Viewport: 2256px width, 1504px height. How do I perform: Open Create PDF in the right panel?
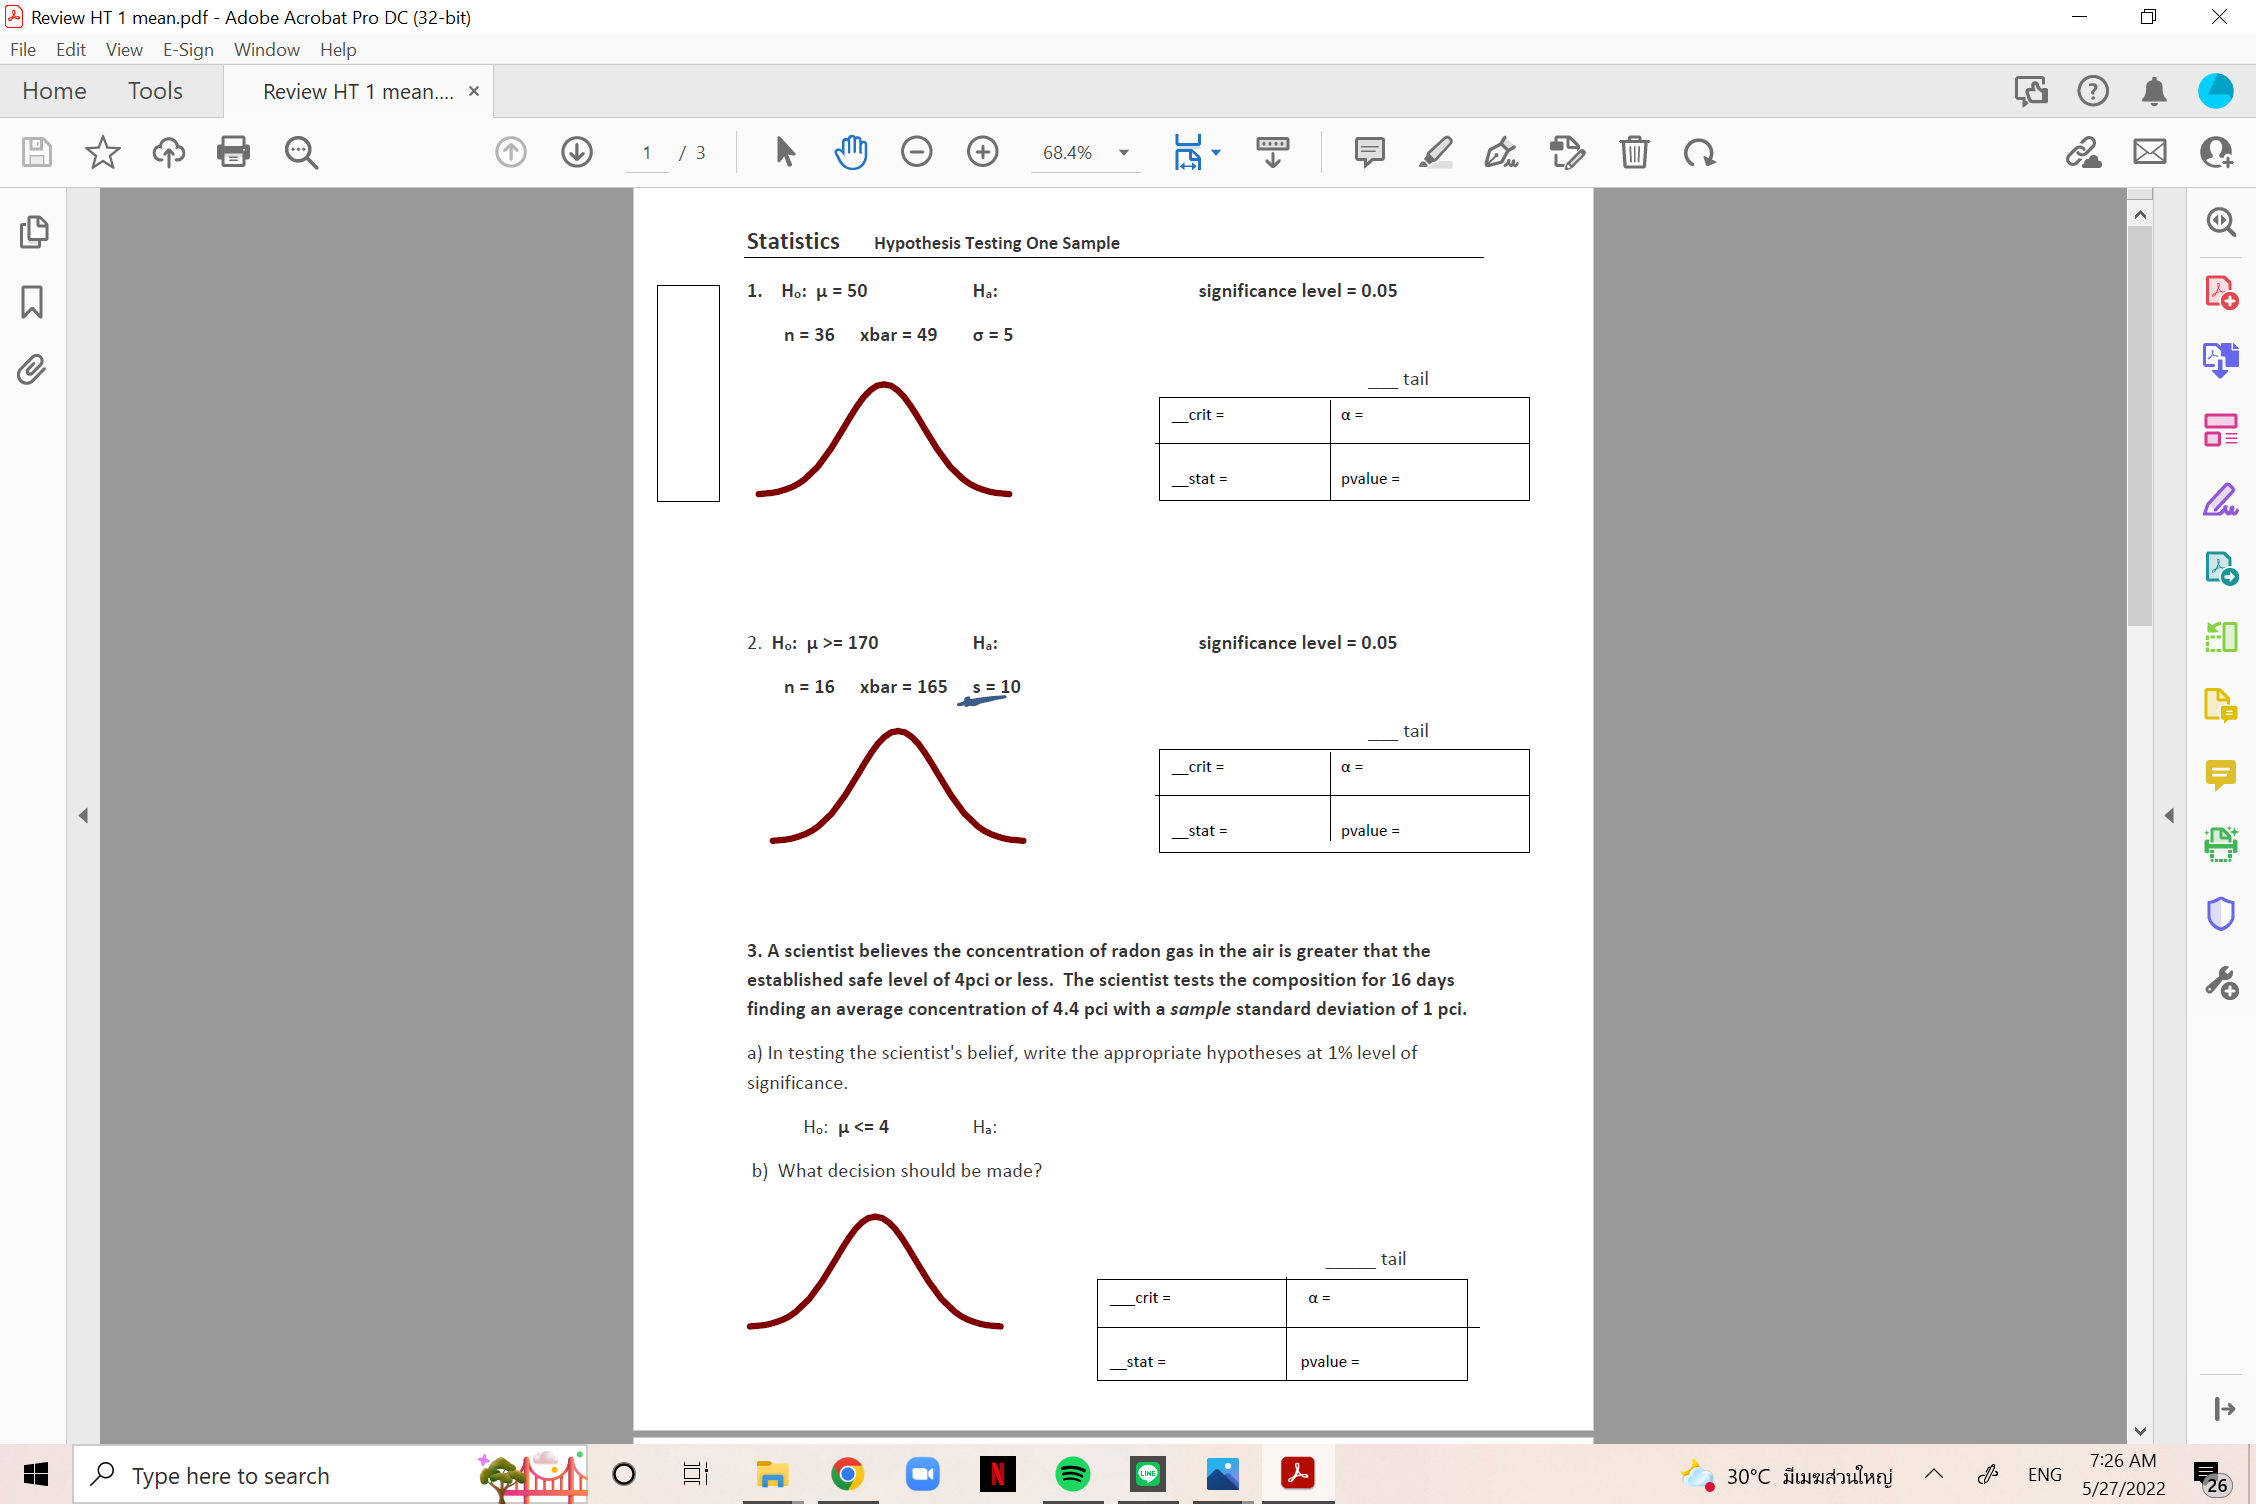click(x=2221, y=292)
